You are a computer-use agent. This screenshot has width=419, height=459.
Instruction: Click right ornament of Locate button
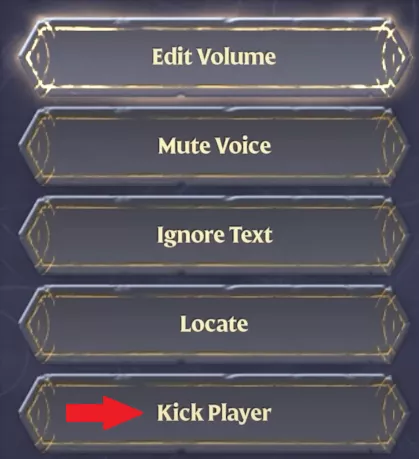click(x=393, y=324)
